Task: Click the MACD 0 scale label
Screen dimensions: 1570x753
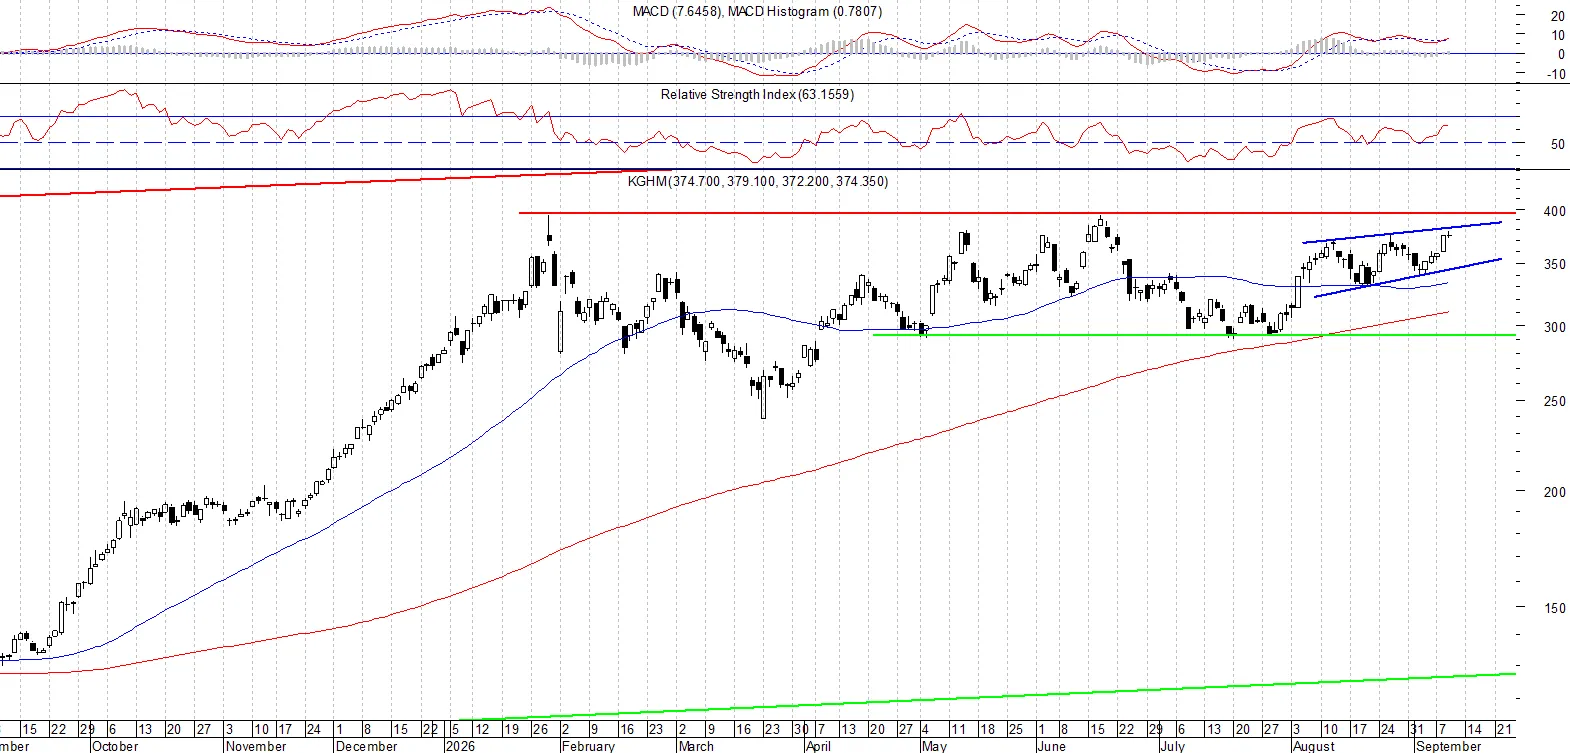Action: [x=1561, y=54]
